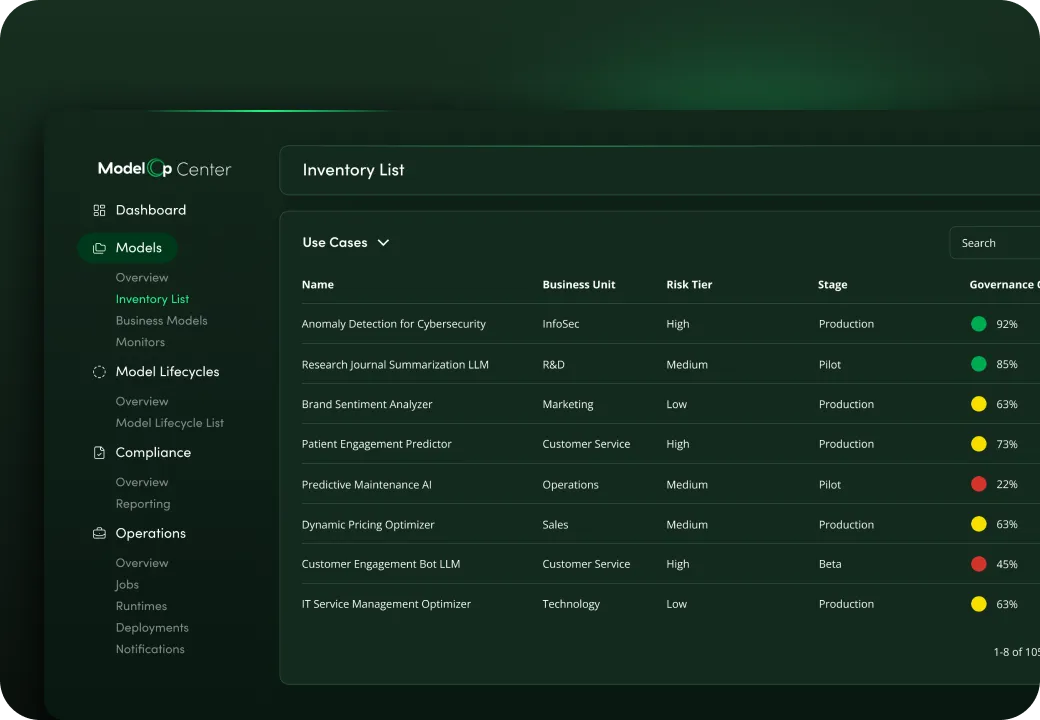Sort by Governance column header
This screenshot has width=1040, height=720.
(1004, 284)
